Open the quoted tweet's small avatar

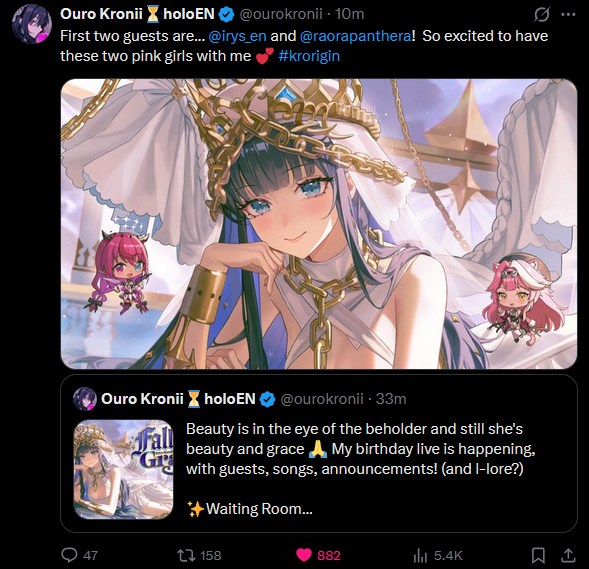85,398
